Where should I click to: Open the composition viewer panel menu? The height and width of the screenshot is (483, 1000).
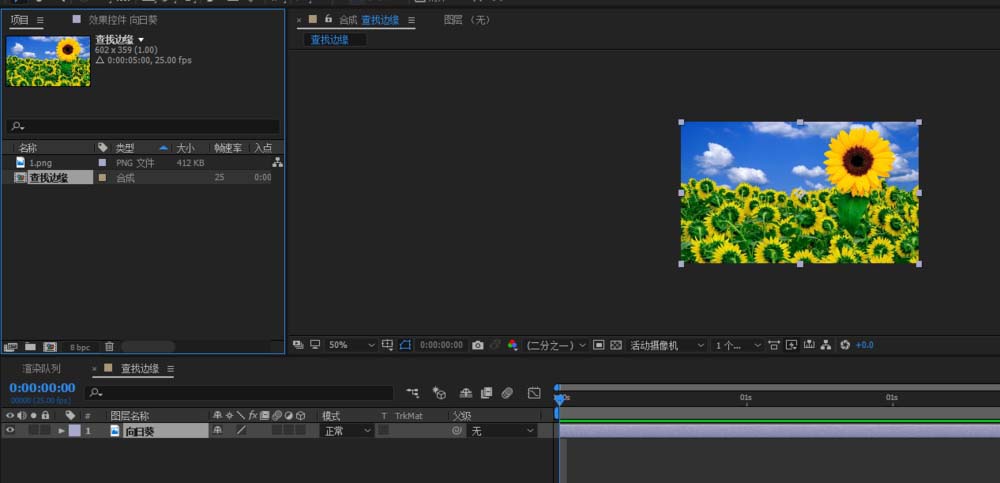411,20
